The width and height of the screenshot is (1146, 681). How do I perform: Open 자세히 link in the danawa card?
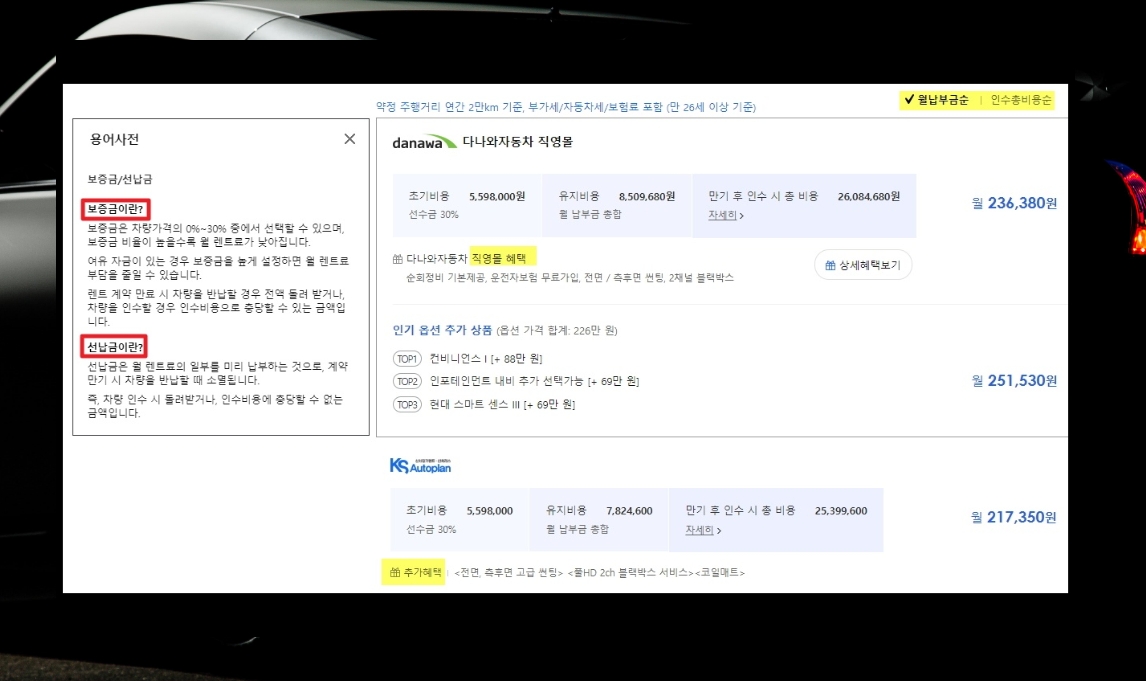click(725, 216)
